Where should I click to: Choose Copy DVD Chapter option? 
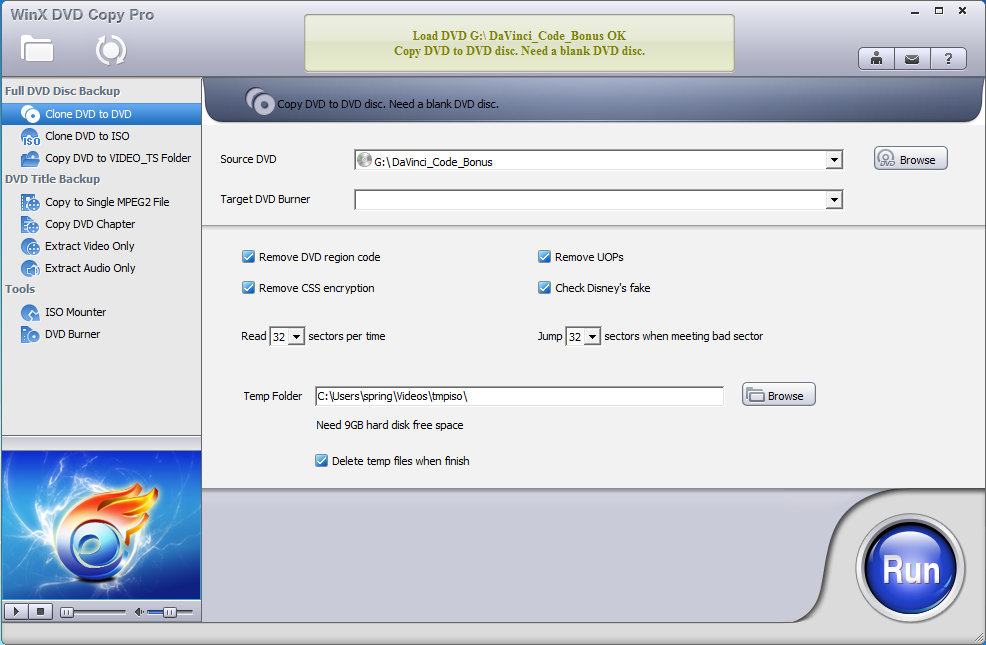pyautogui.click(x=101, y=224)
